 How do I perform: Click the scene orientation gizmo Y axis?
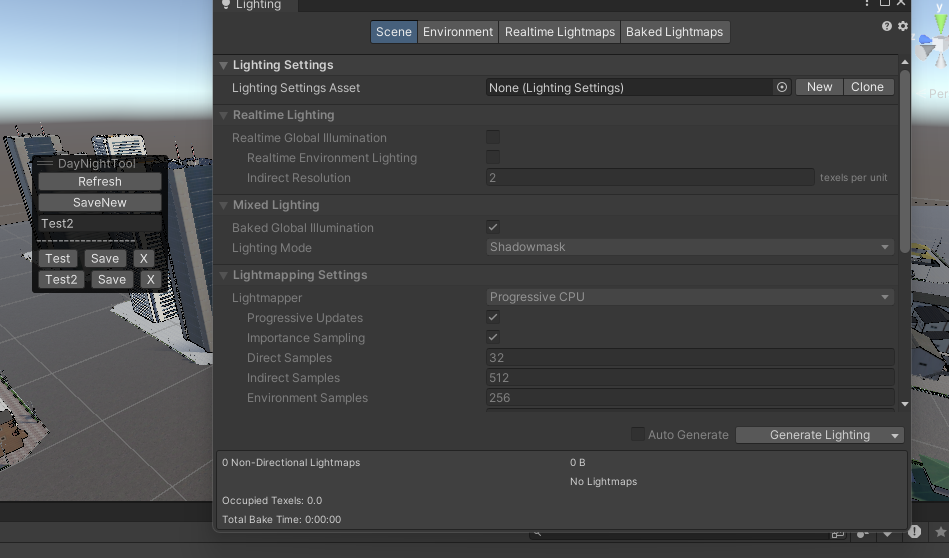(940, 22)
